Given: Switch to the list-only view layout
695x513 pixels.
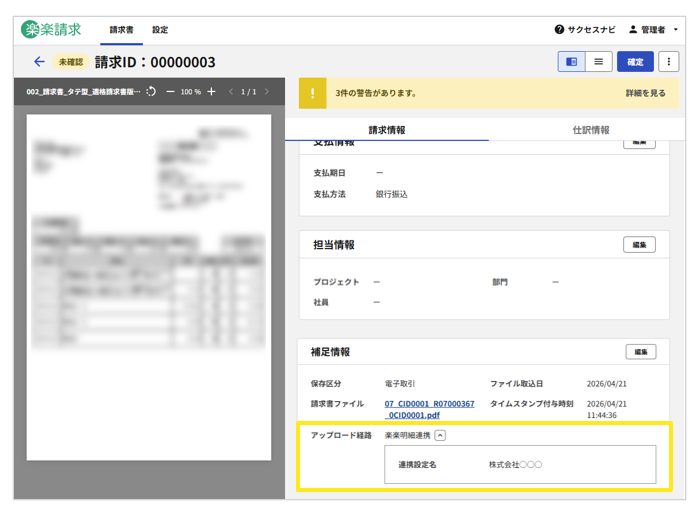Looking at the screenshot, I should [x=598, y=62].
